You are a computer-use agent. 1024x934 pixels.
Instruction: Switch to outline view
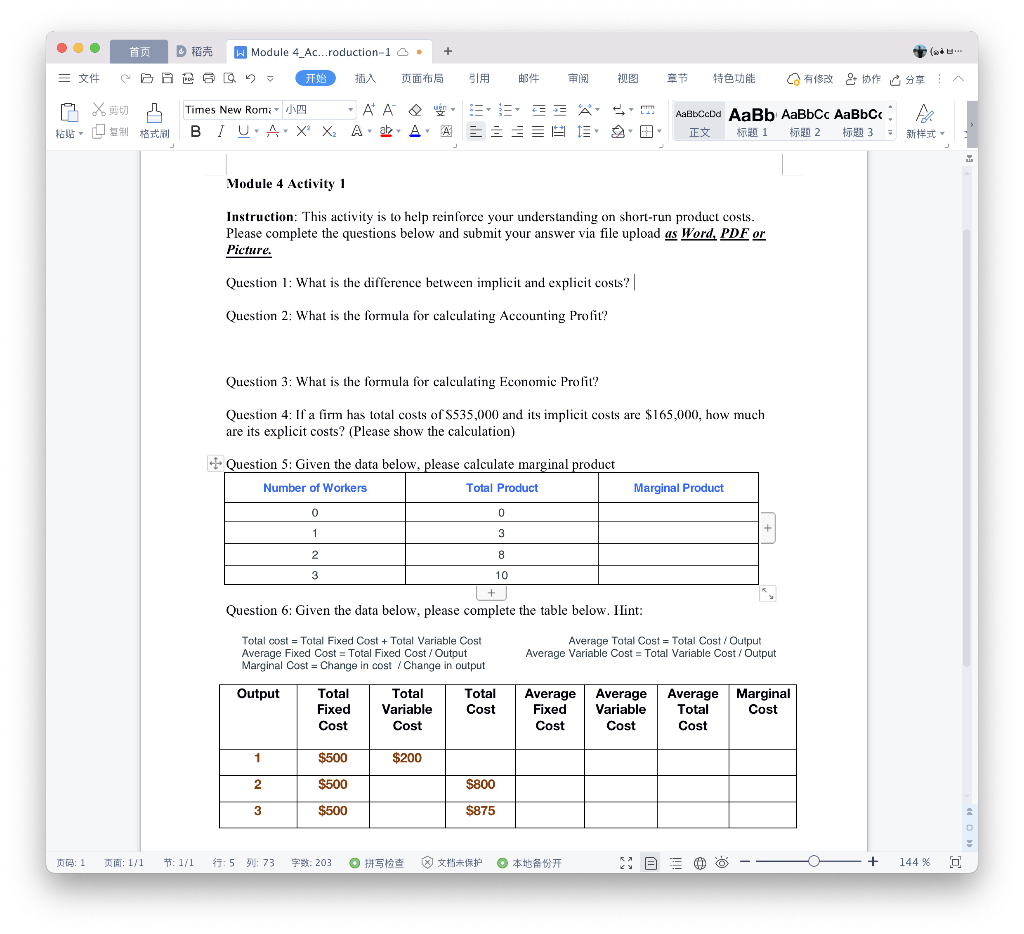676,863
